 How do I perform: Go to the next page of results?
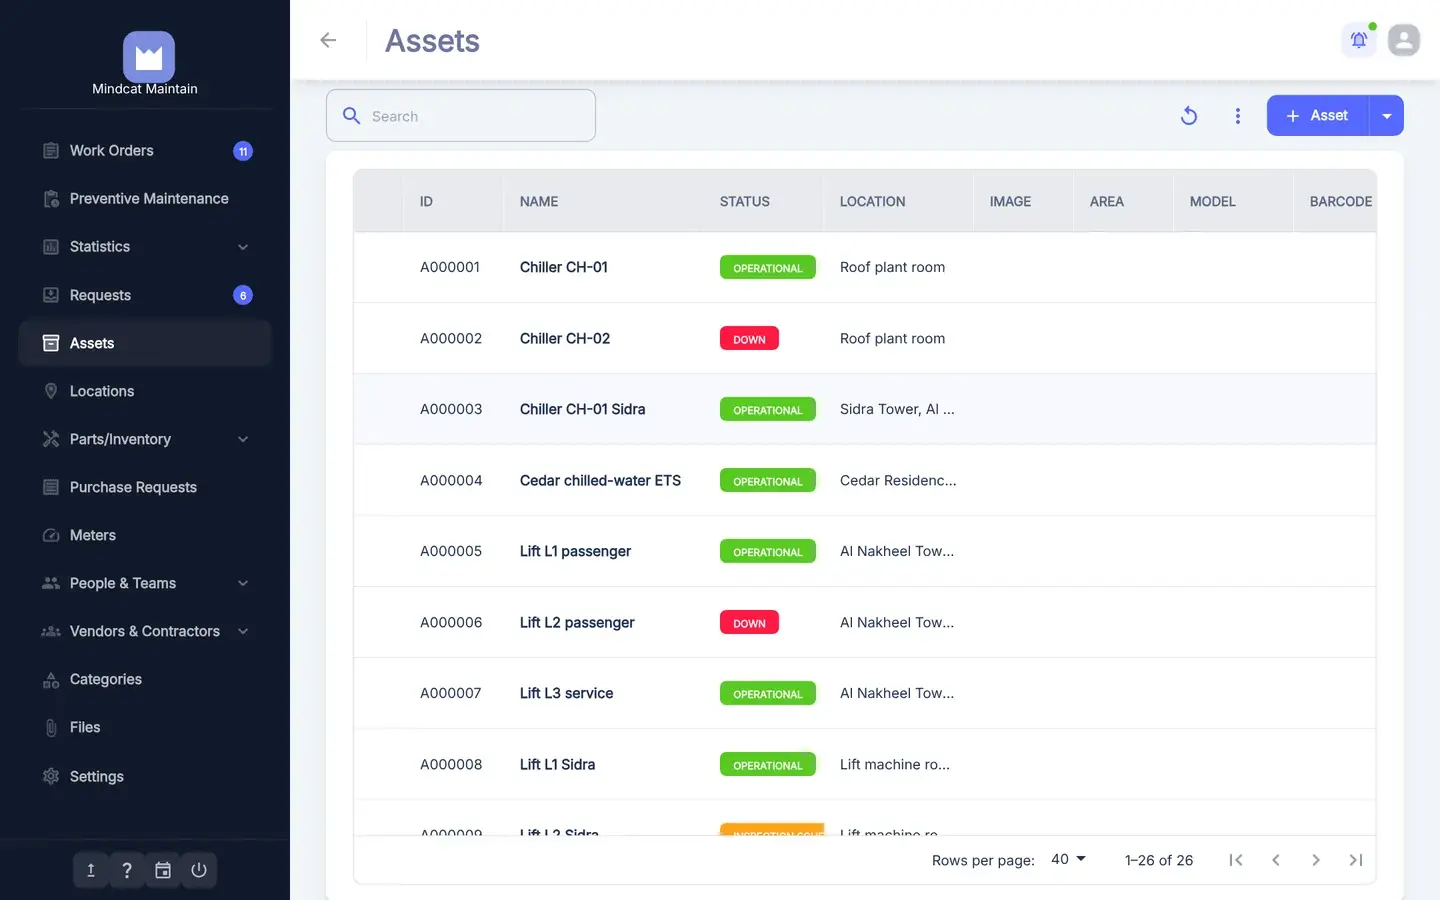[x=1316, y=860]
